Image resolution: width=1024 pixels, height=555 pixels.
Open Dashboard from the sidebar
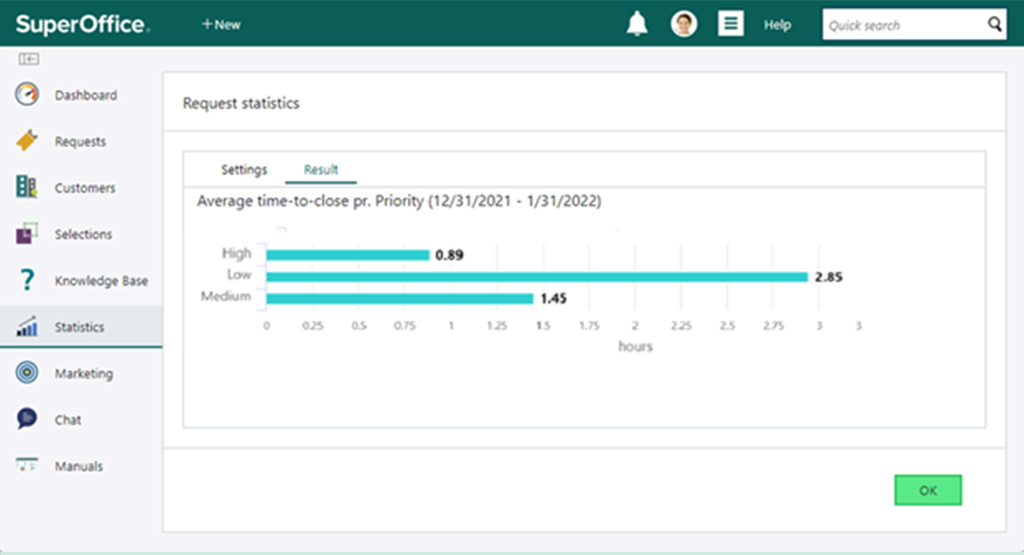point(86,95)
